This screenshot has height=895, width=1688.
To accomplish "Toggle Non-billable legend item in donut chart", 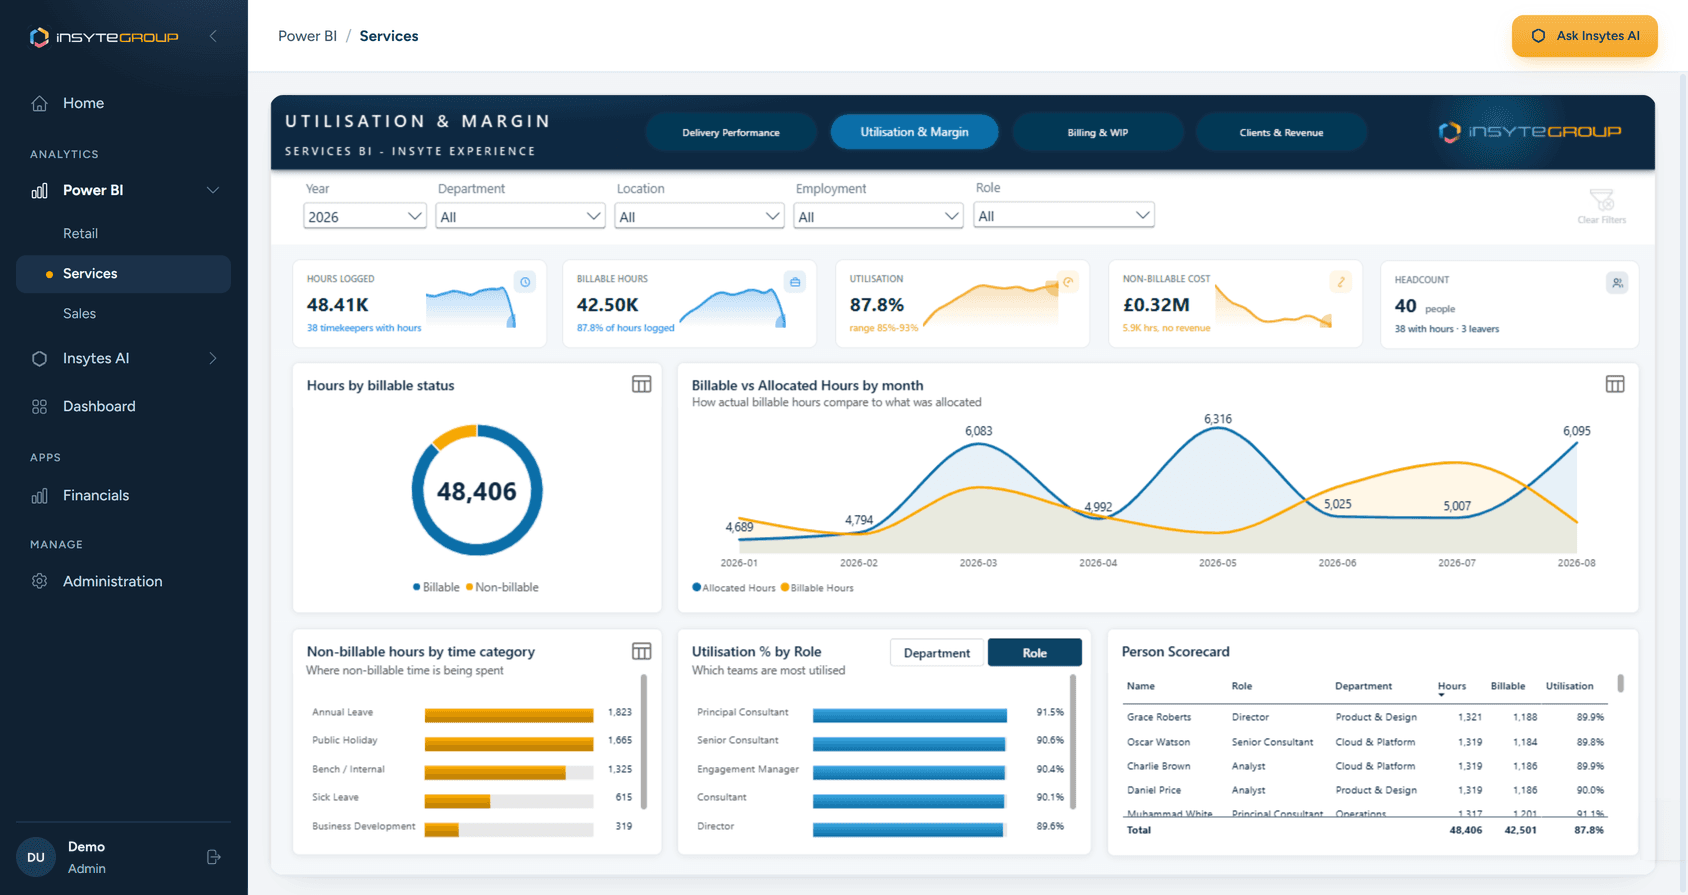I will pos(502,587).
